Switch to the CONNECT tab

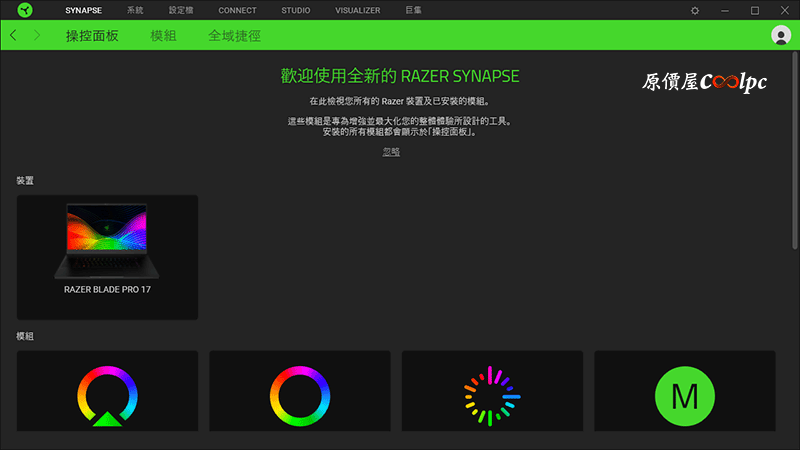(x=237, y=10)
